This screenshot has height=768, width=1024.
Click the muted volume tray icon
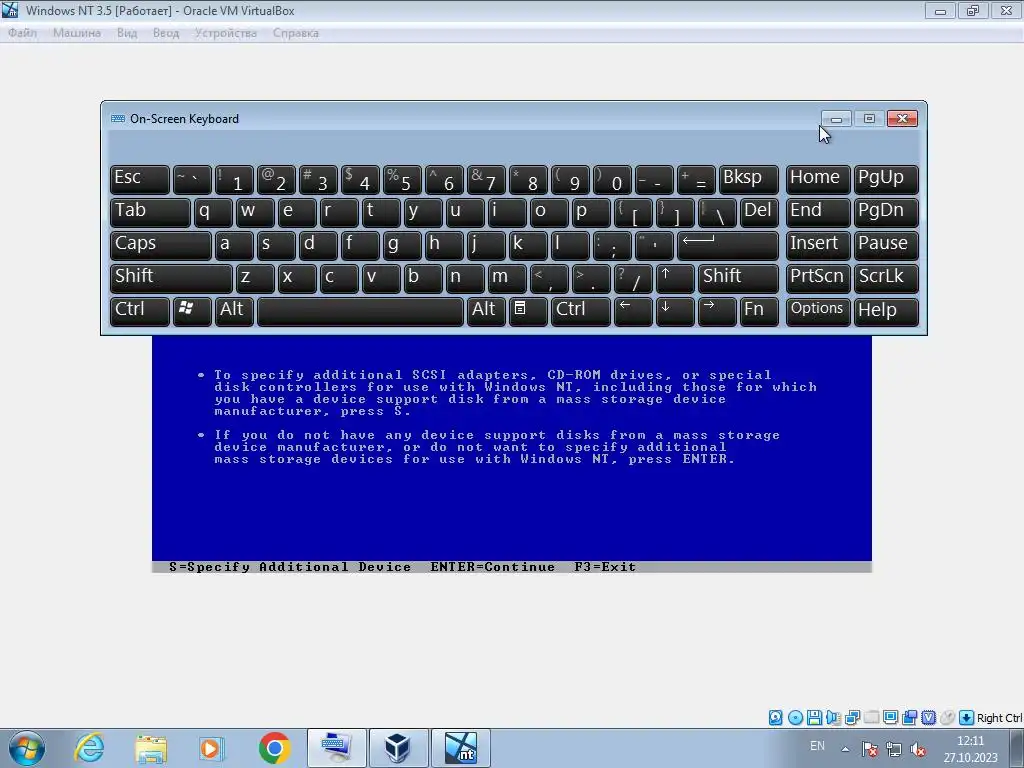pyautogui.click(x=918, y=748)
